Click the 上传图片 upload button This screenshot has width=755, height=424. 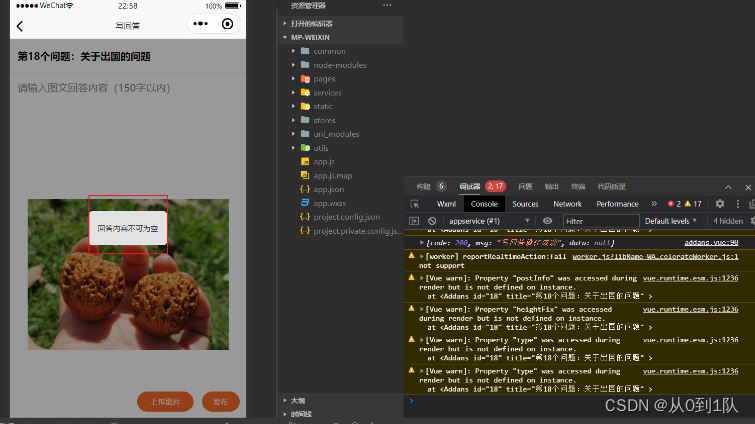coord(165,401)
